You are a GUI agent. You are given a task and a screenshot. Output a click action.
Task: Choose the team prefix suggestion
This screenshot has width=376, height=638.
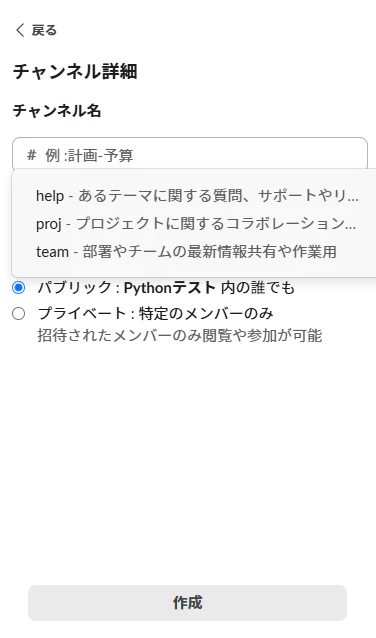tap(195, 252)
